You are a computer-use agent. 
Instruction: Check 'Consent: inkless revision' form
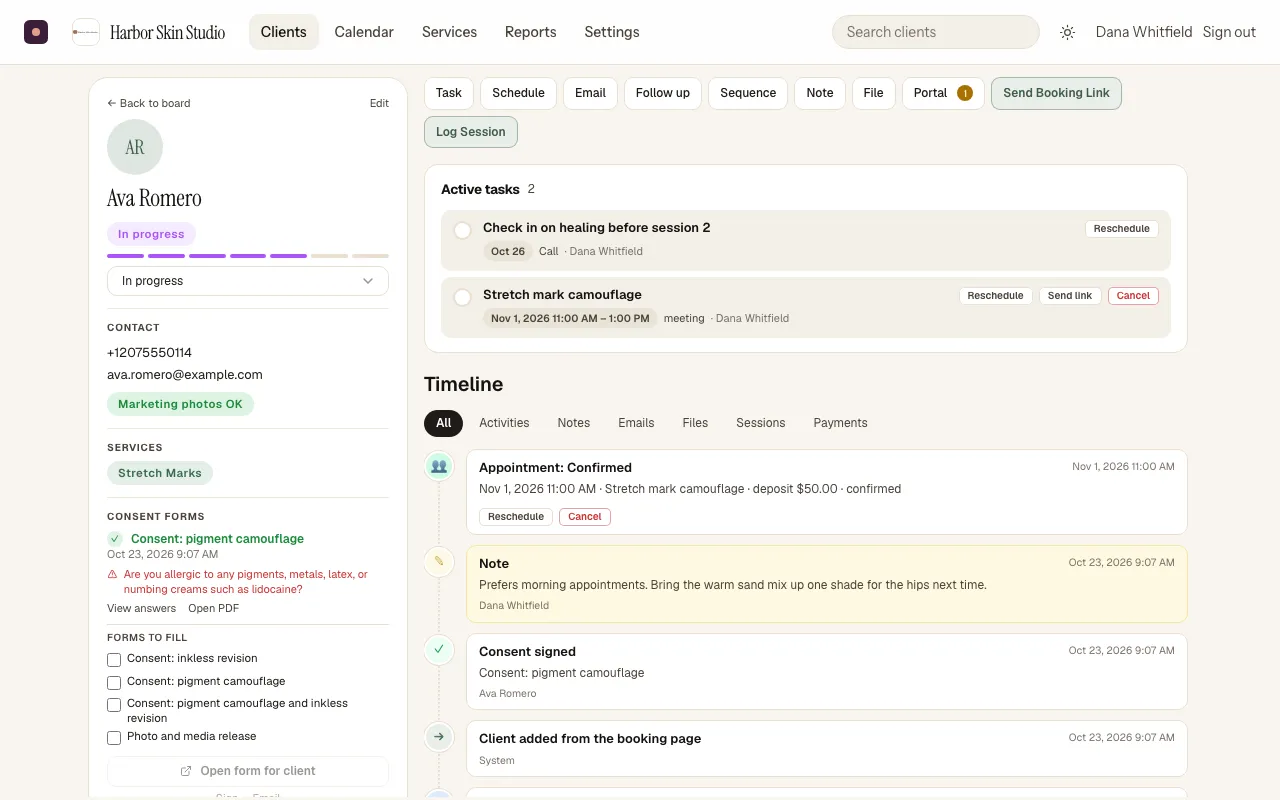click(114, 660)
